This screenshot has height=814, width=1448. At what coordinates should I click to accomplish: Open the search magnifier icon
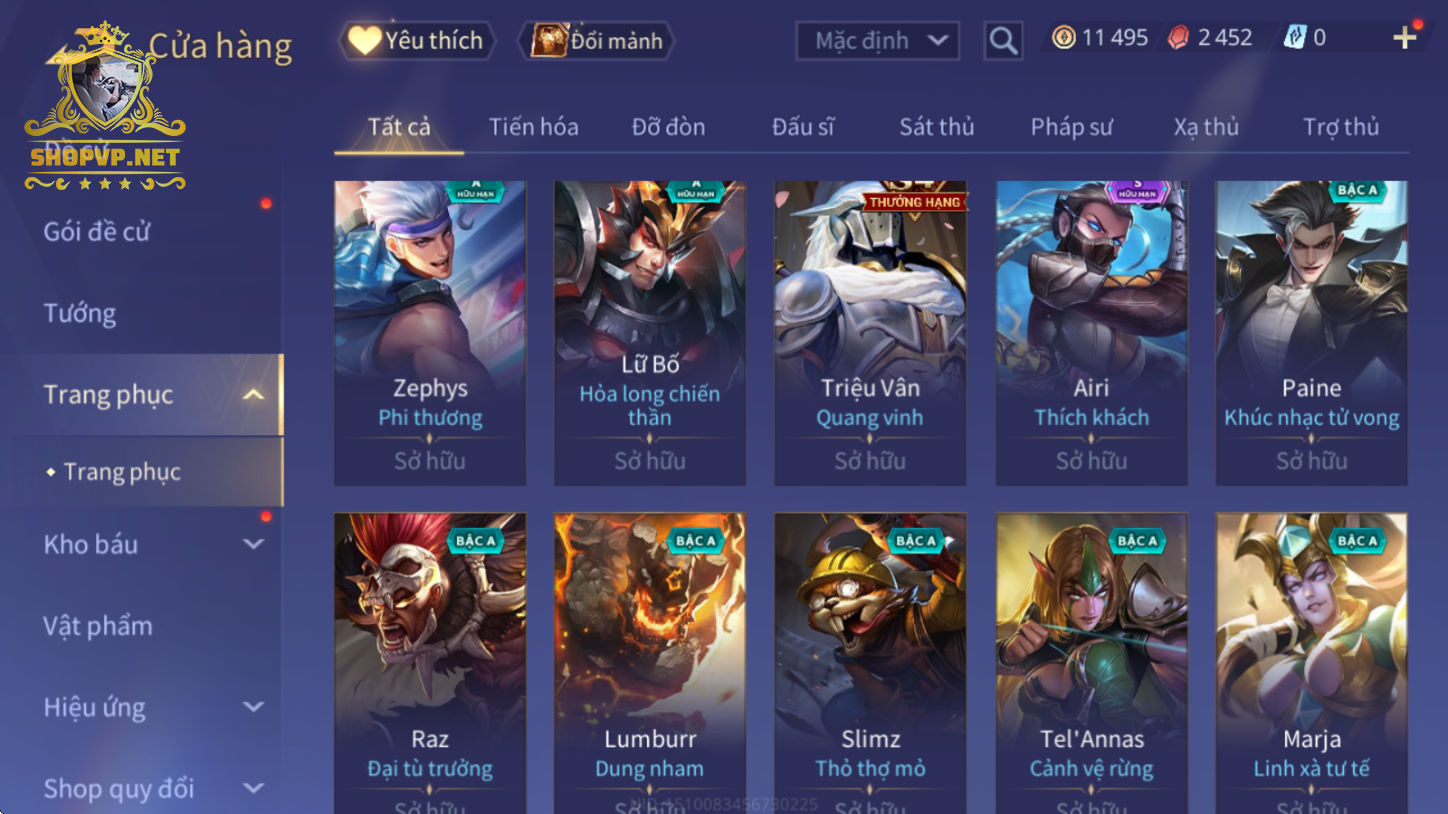point(1003,41)
